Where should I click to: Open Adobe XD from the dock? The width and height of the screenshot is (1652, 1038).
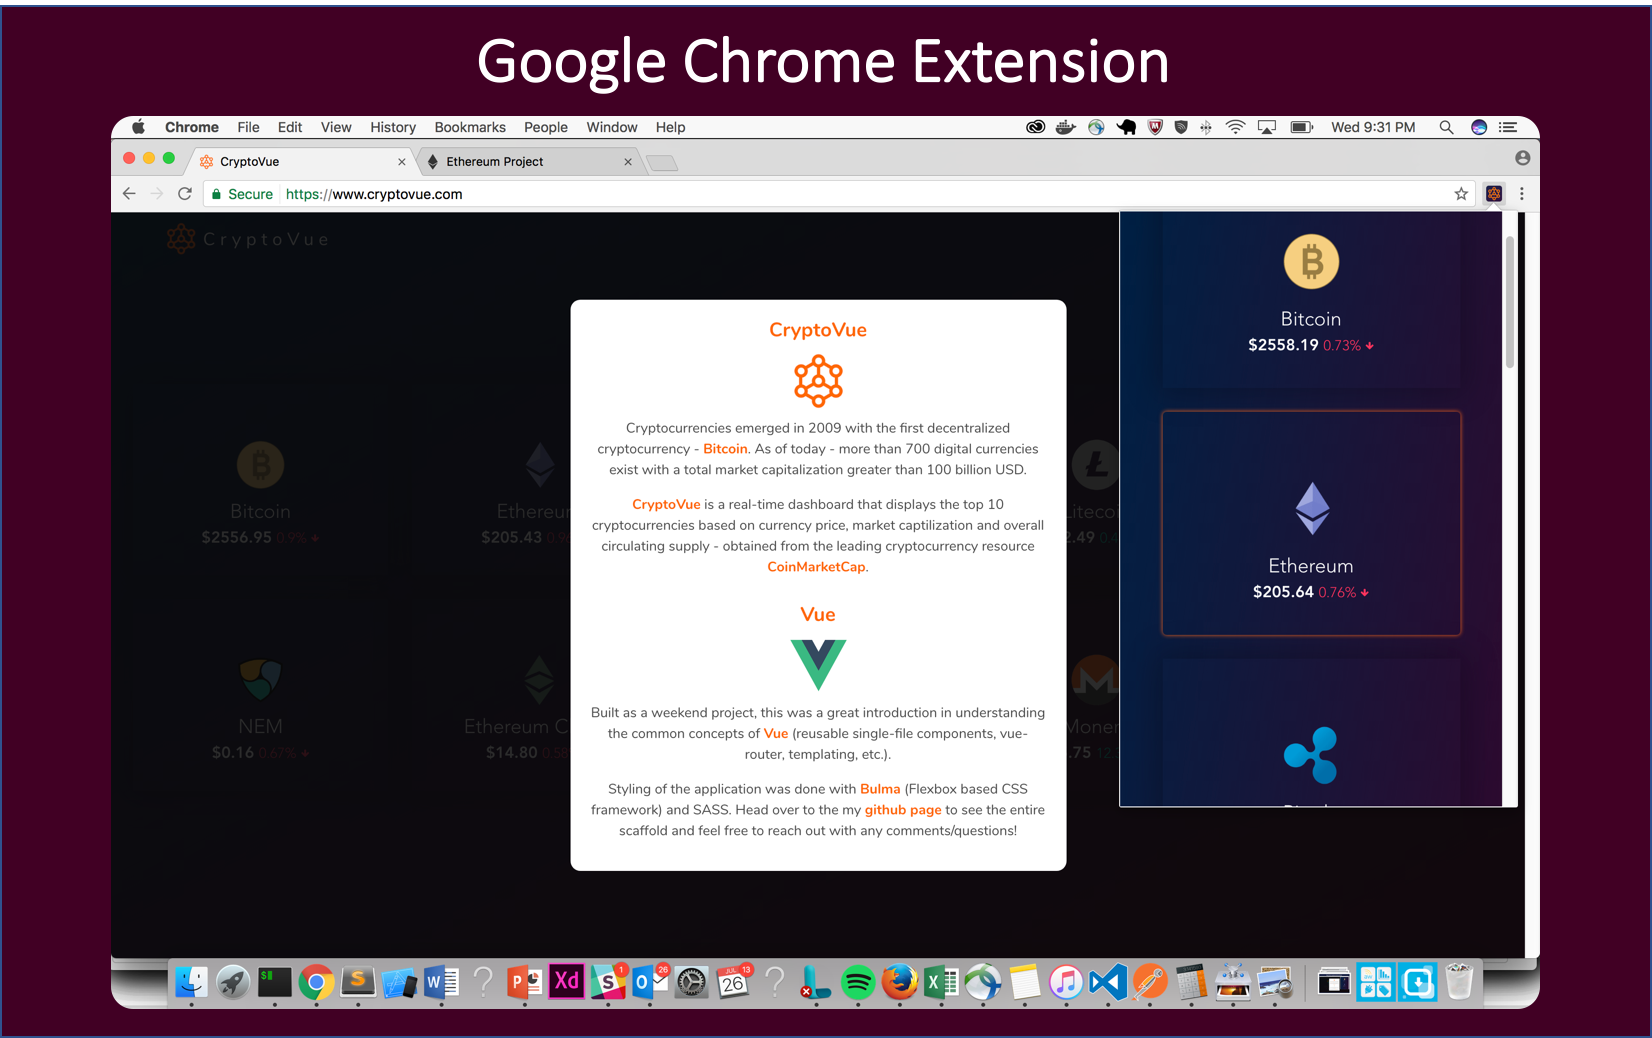pyautogui.click(x=566, y=981)
